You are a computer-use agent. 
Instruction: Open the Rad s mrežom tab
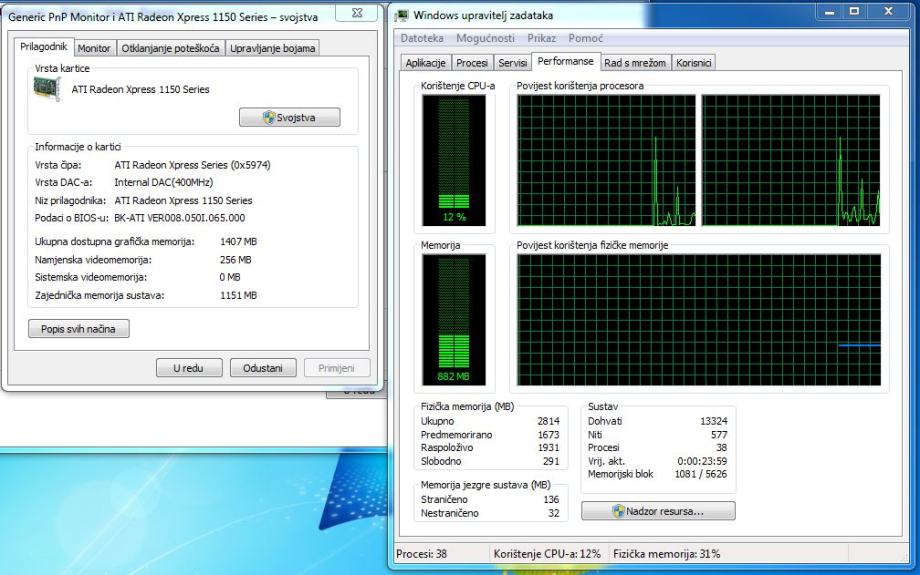(635, 63)
